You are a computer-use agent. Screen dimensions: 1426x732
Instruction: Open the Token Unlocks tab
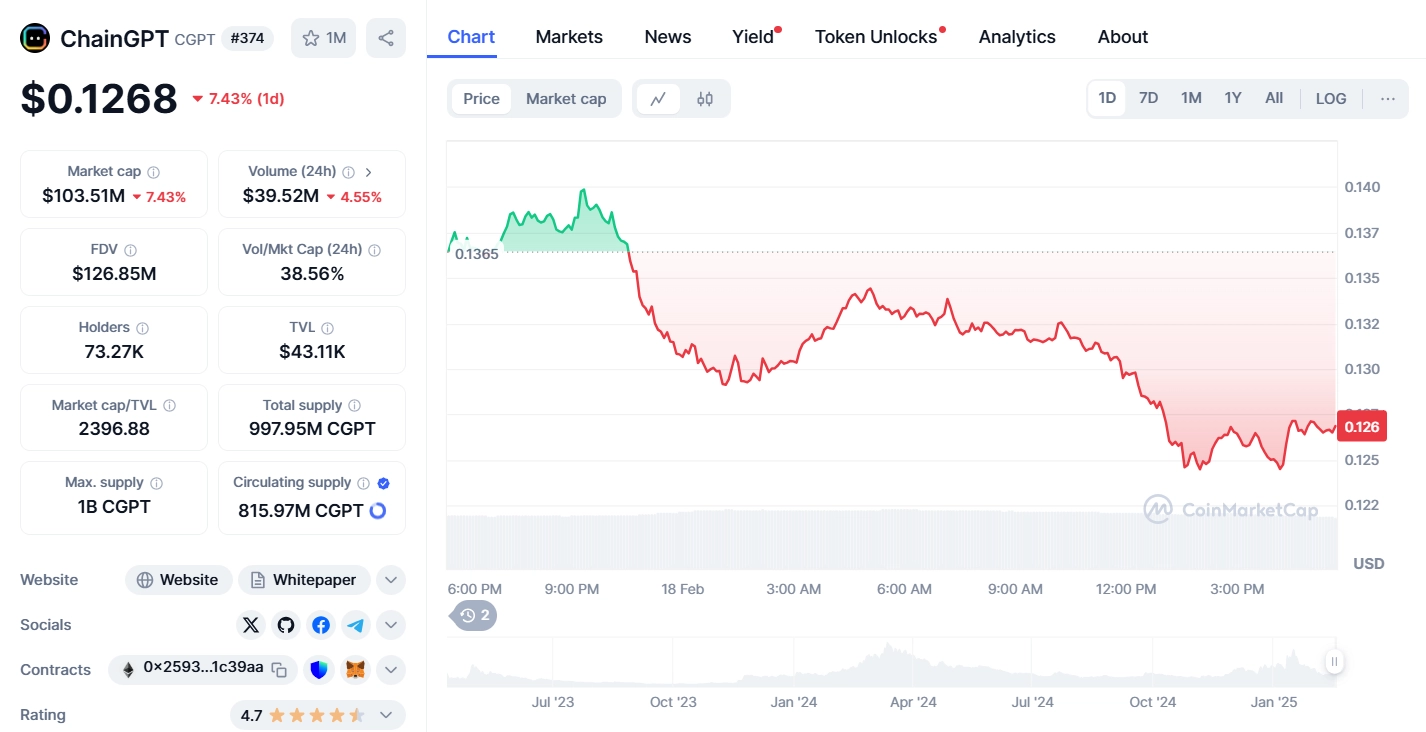click(x=876, y=37)
